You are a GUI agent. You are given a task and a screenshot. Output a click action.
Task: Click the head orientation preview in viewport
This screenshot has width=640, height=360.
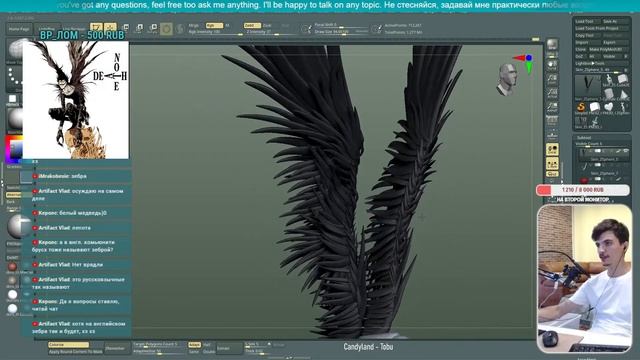[x=506, y=79]
